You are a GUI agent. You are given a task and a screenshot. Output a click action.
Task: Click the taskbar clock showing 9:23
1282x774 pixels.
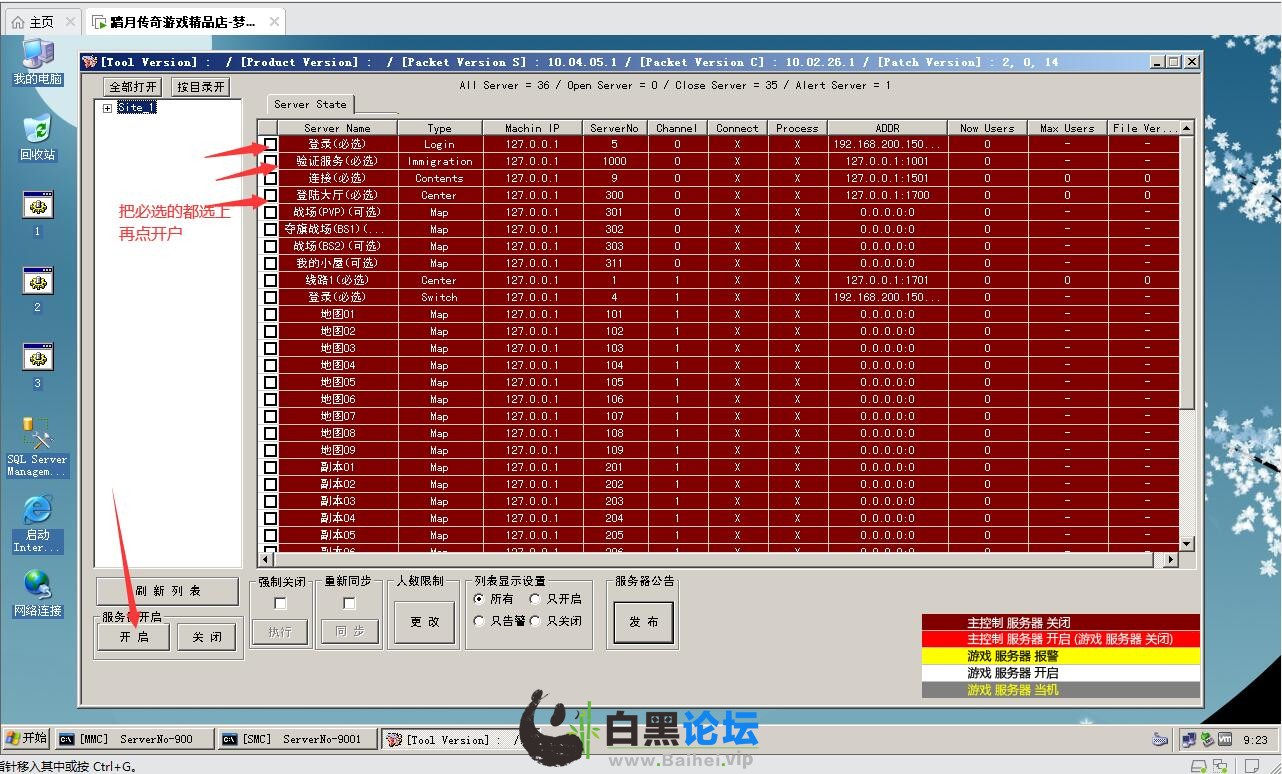[1255, 740]
